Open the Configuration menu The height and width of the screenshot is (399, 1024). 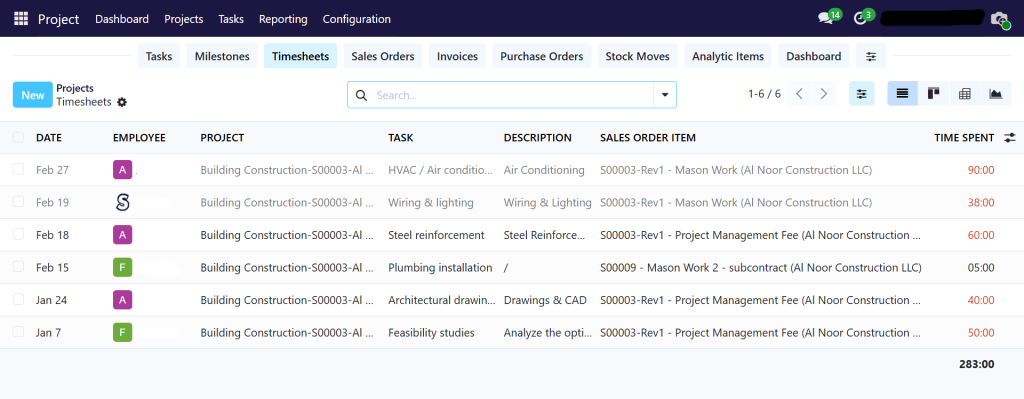coord(357,19)
